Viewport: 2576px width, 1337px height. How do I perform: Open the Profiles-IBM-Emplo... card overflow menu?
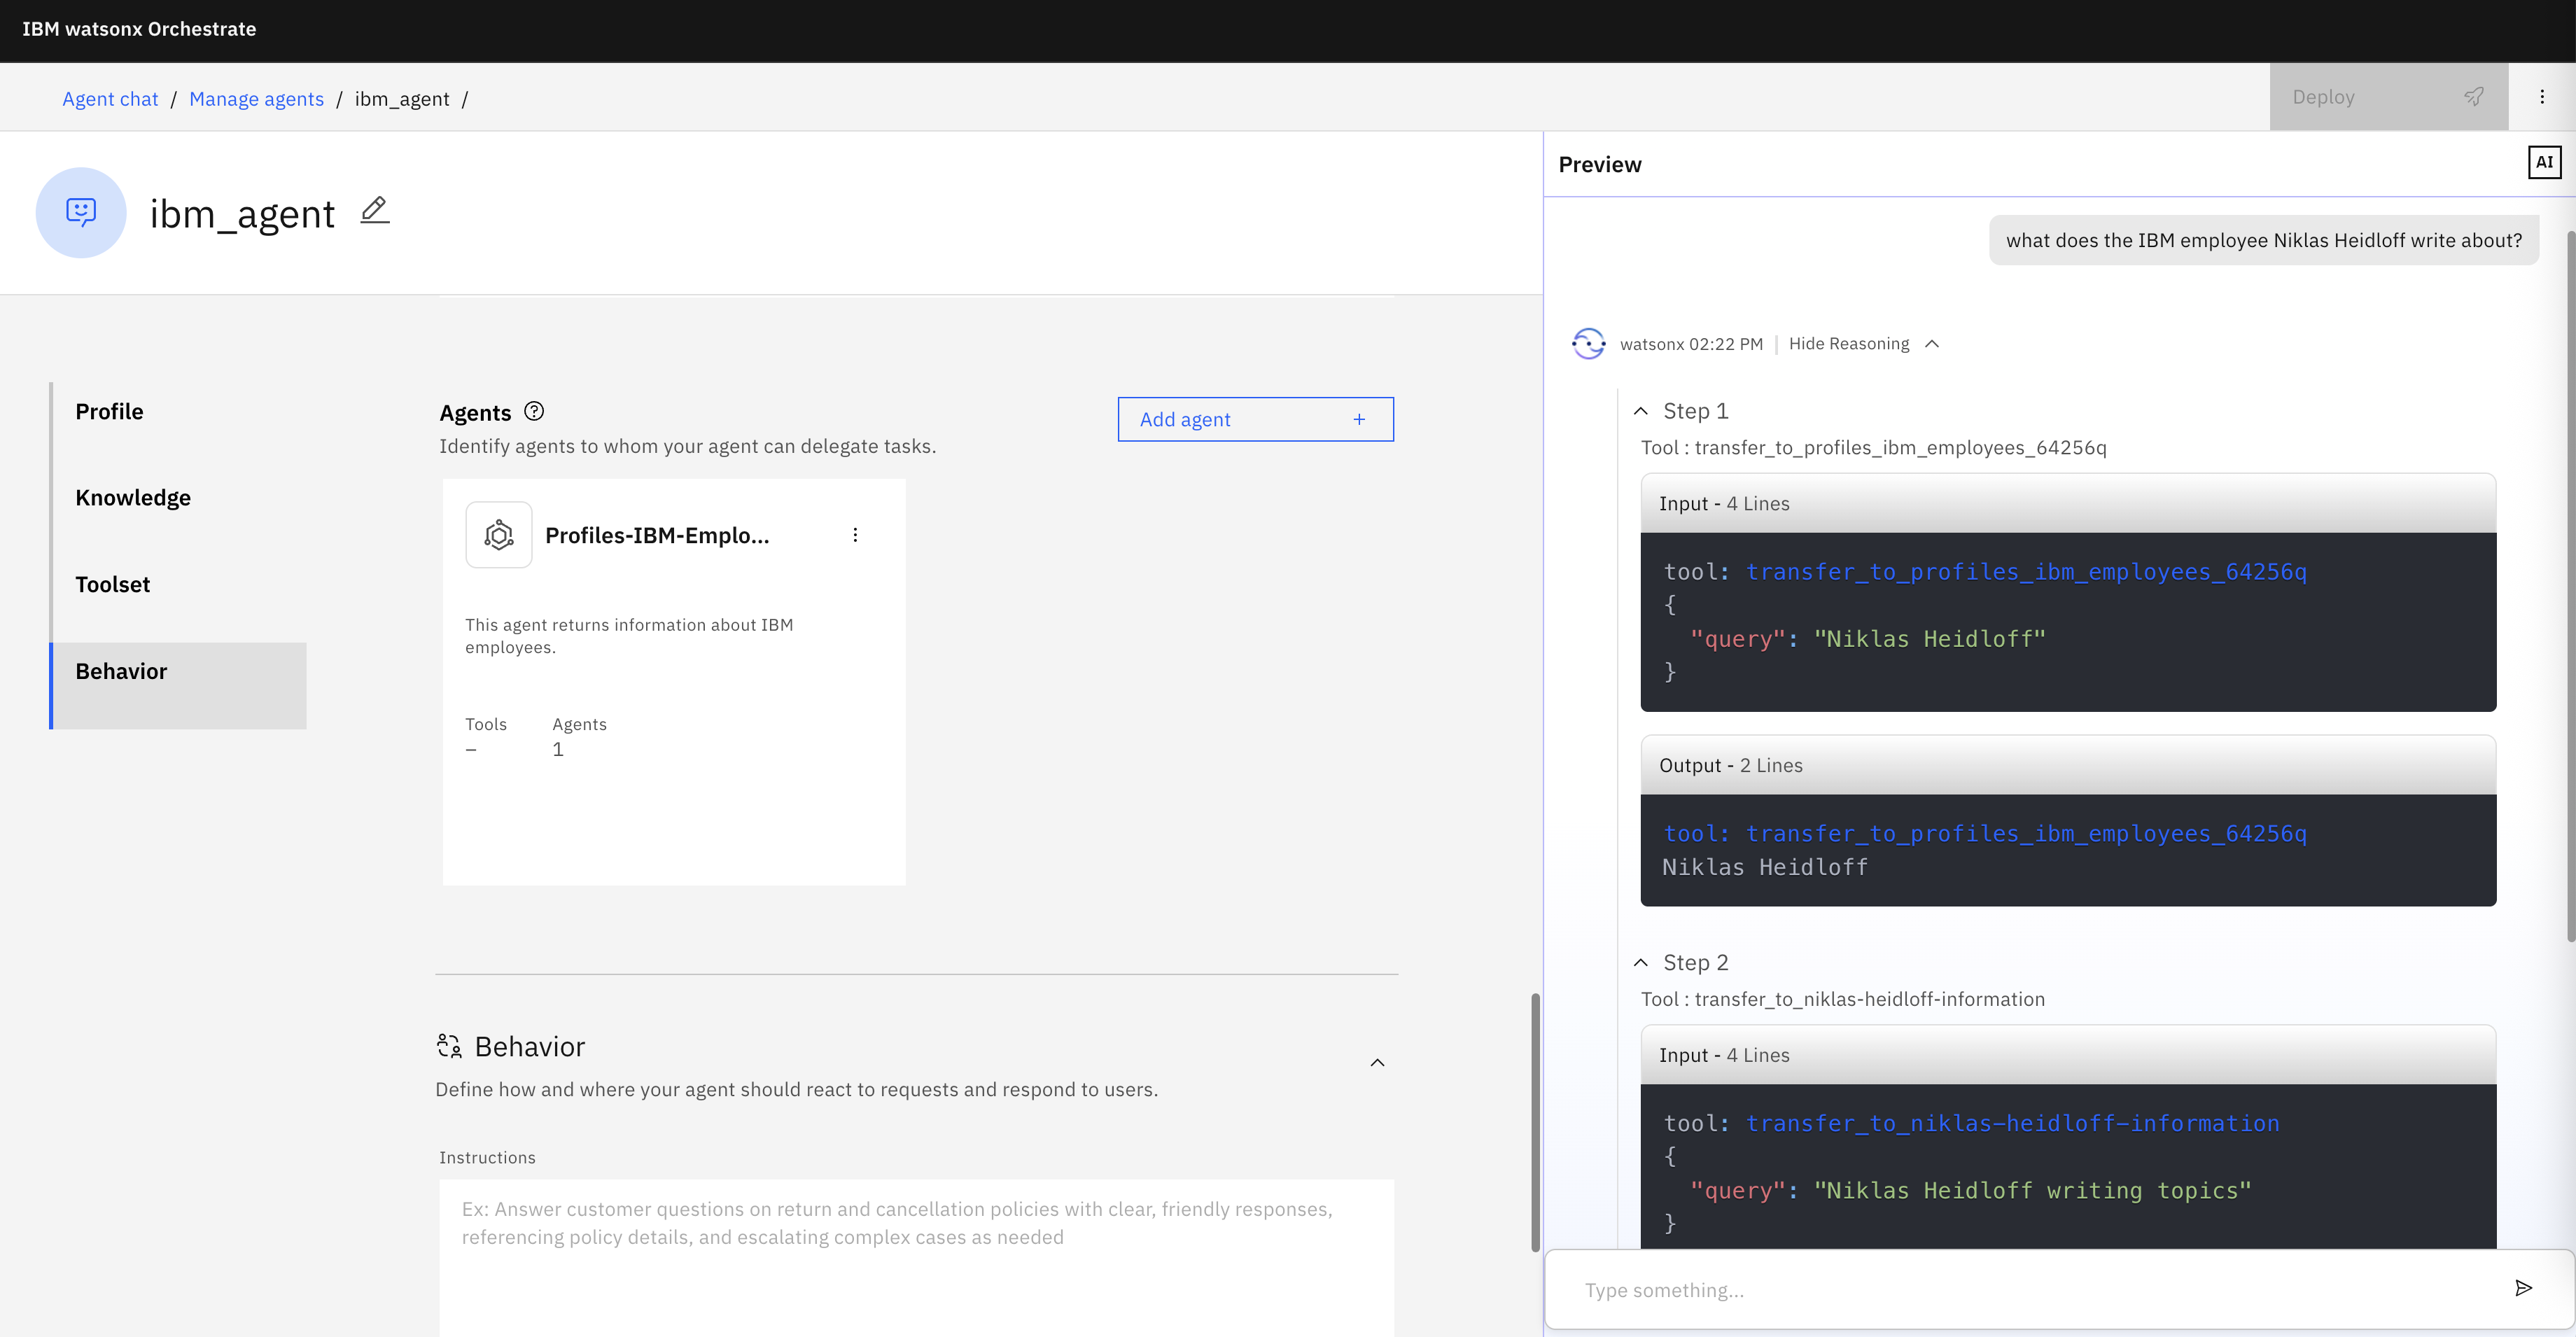[x=855, y=535]
